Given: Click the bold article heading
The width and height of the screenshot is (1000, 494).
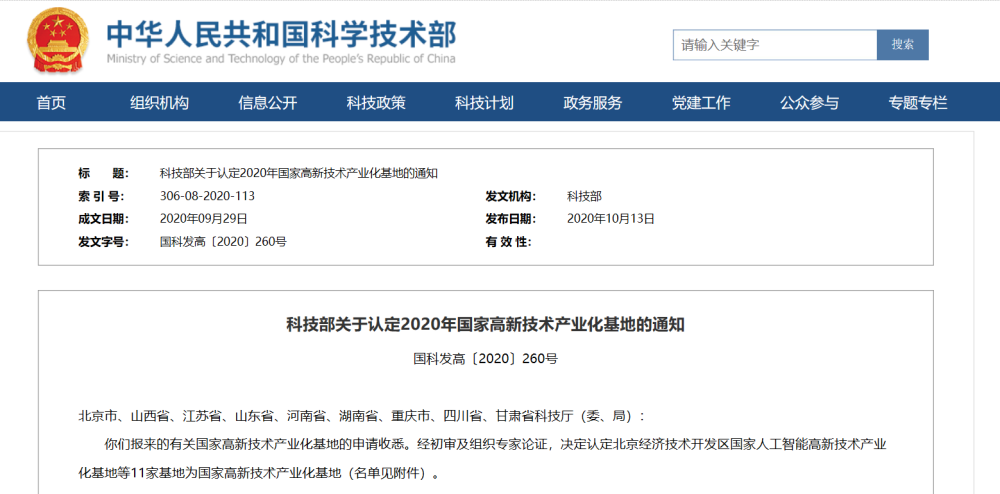Looking at the screenshot, I should pyautogui.click(x=485, y=324).
